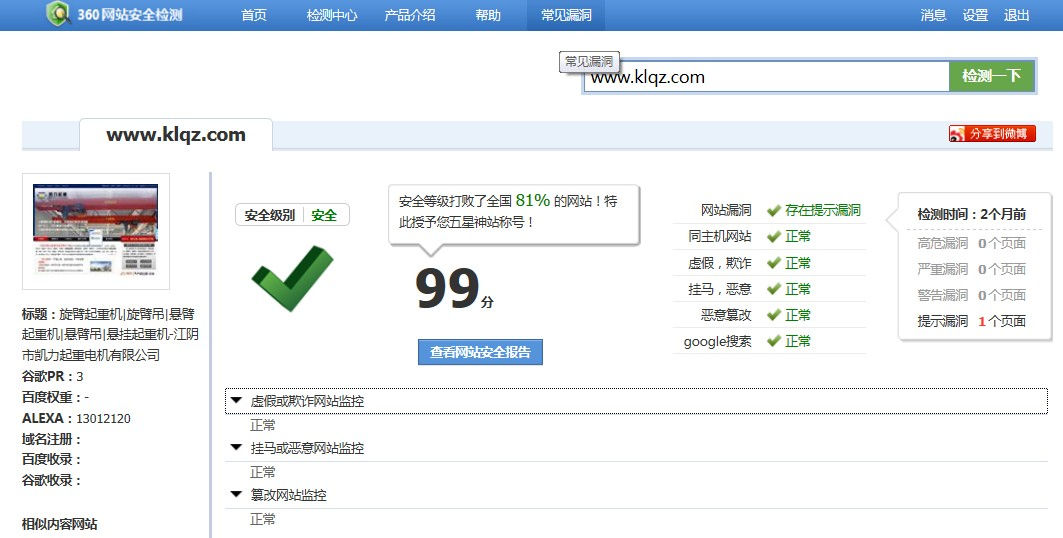Collapse the 虚假或欺诈网站监控 section
The width and height of the screenshot is (1063, 538).
pyautogui.click(x=237, y=401)
